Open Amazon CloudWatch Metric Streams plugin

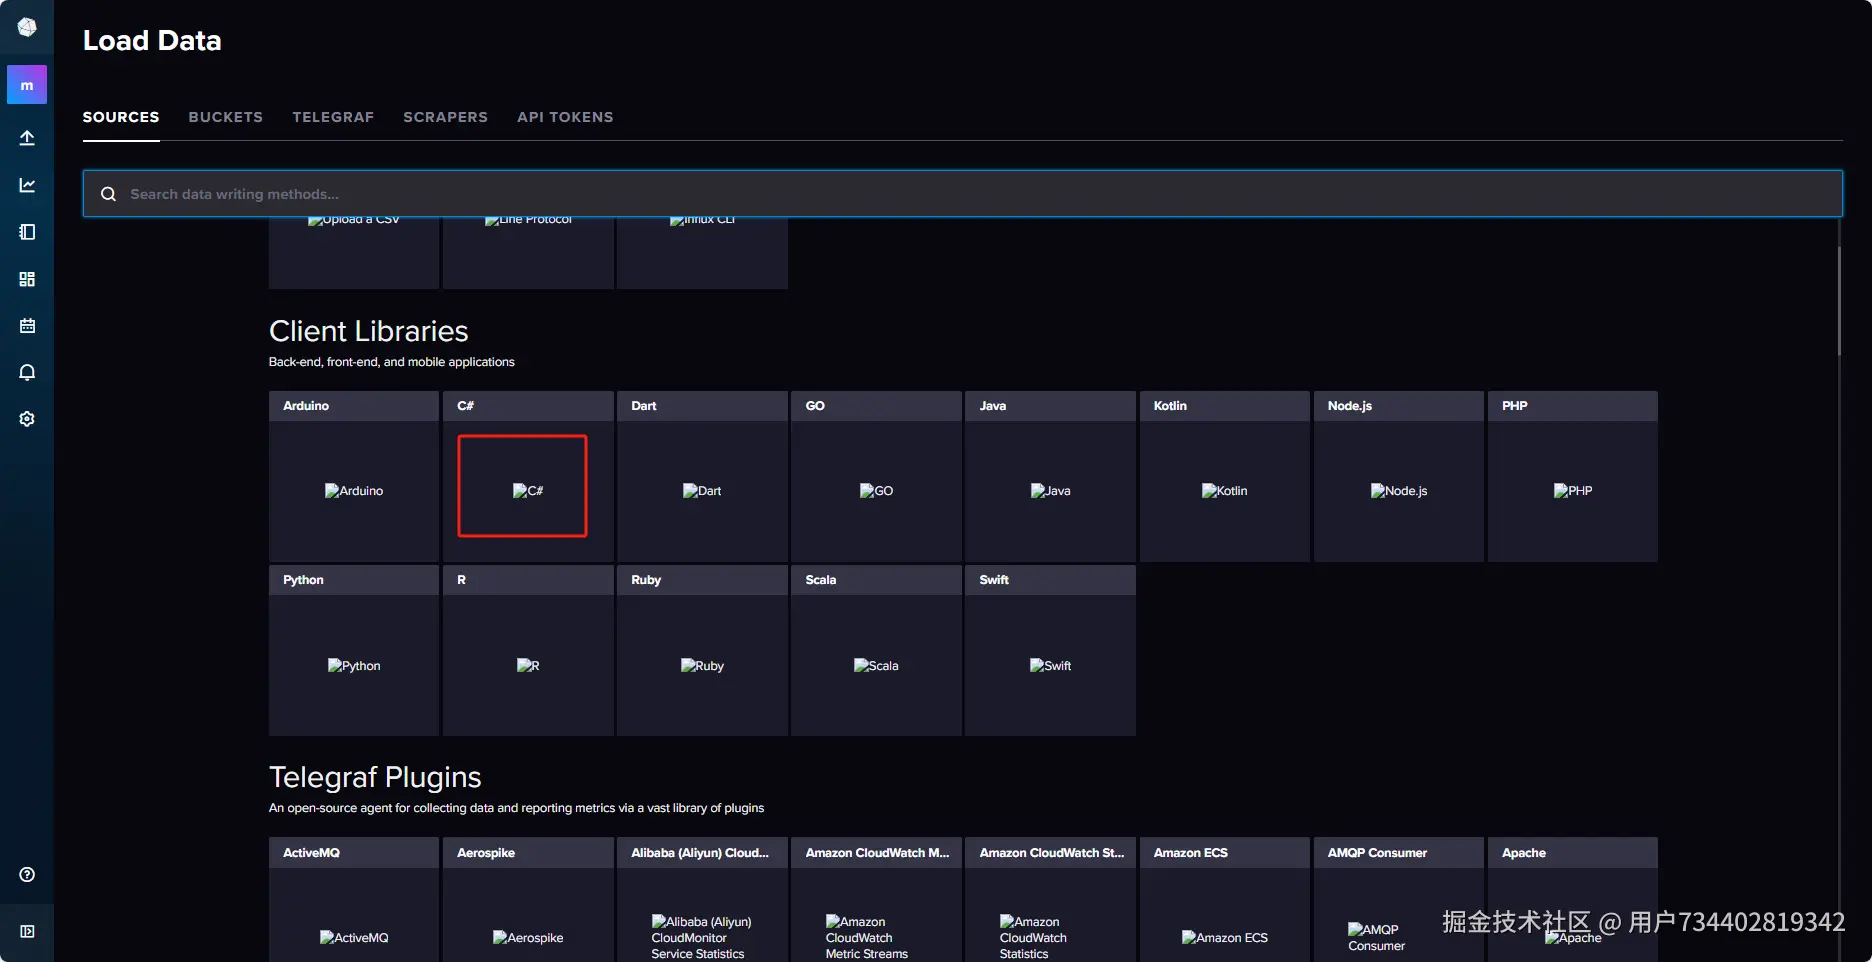pyautogui.click(x=876, y=900)
